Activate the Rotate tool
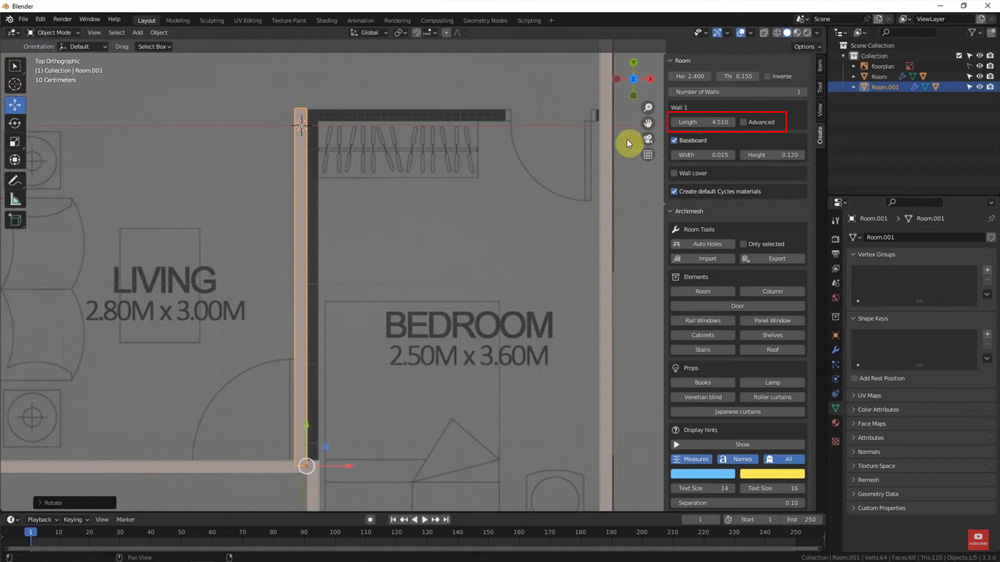This screenshot has height=562, width=1000. coord(15,123)
